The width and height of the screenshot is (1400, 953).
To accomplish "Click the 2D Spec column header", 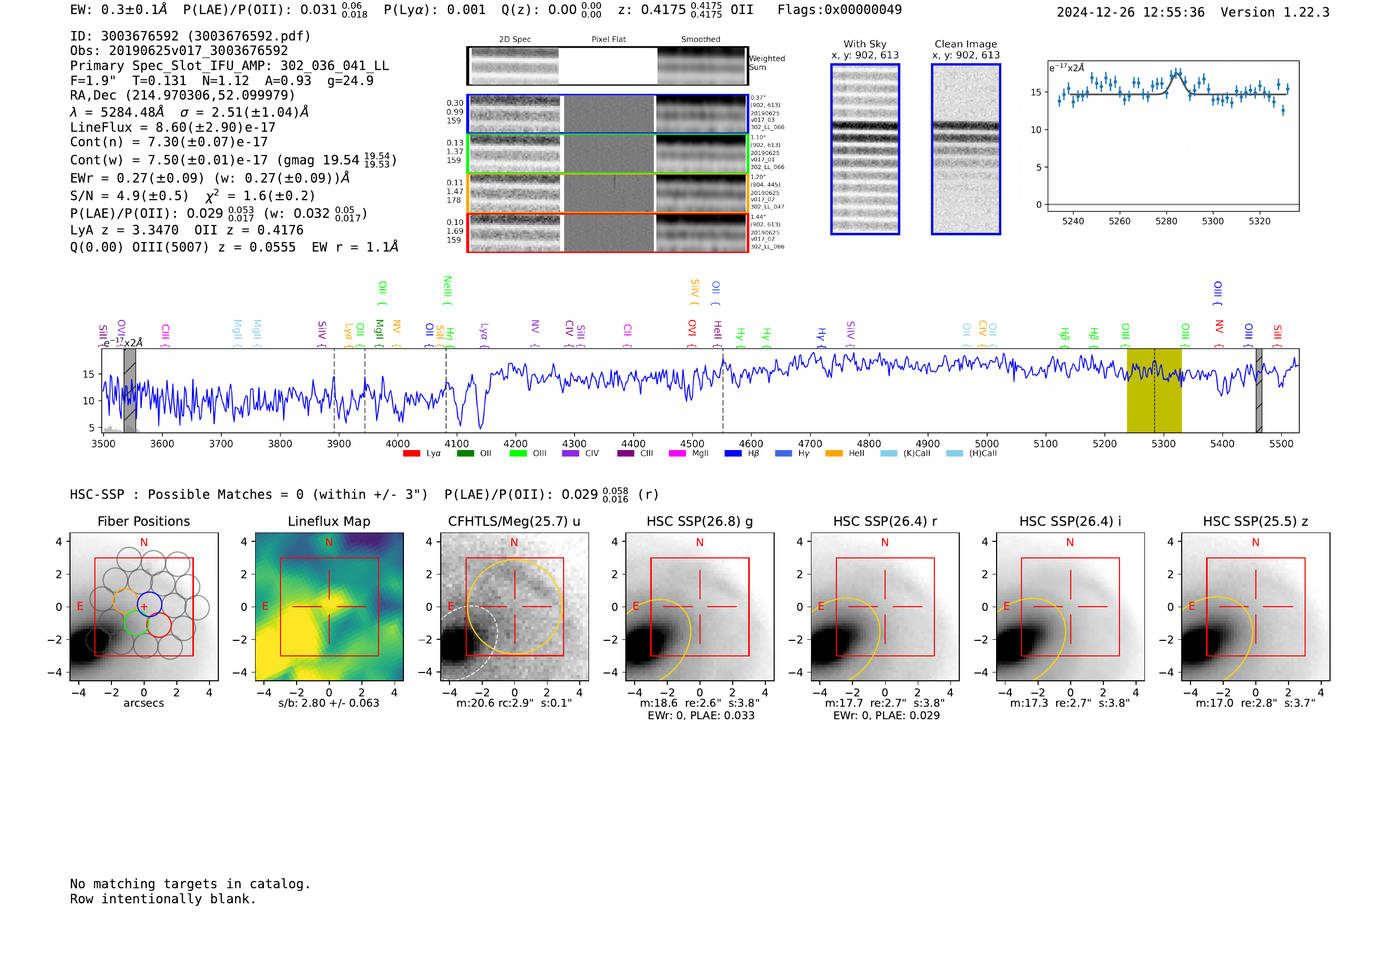I will click(515, 40).
